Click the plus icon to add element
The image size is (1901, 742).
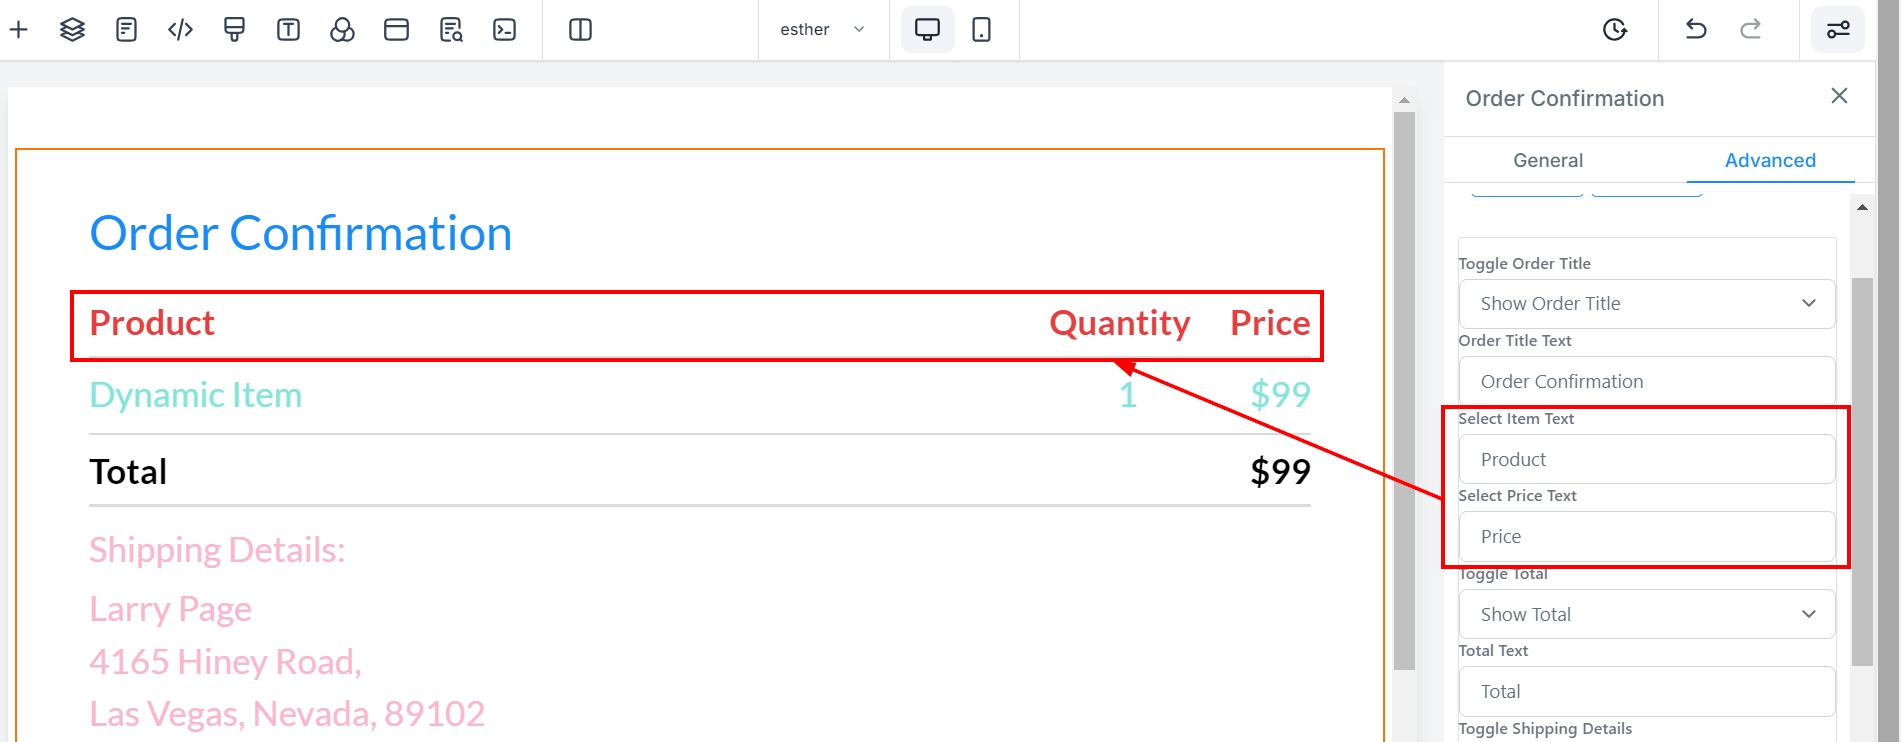click(19, 30)
